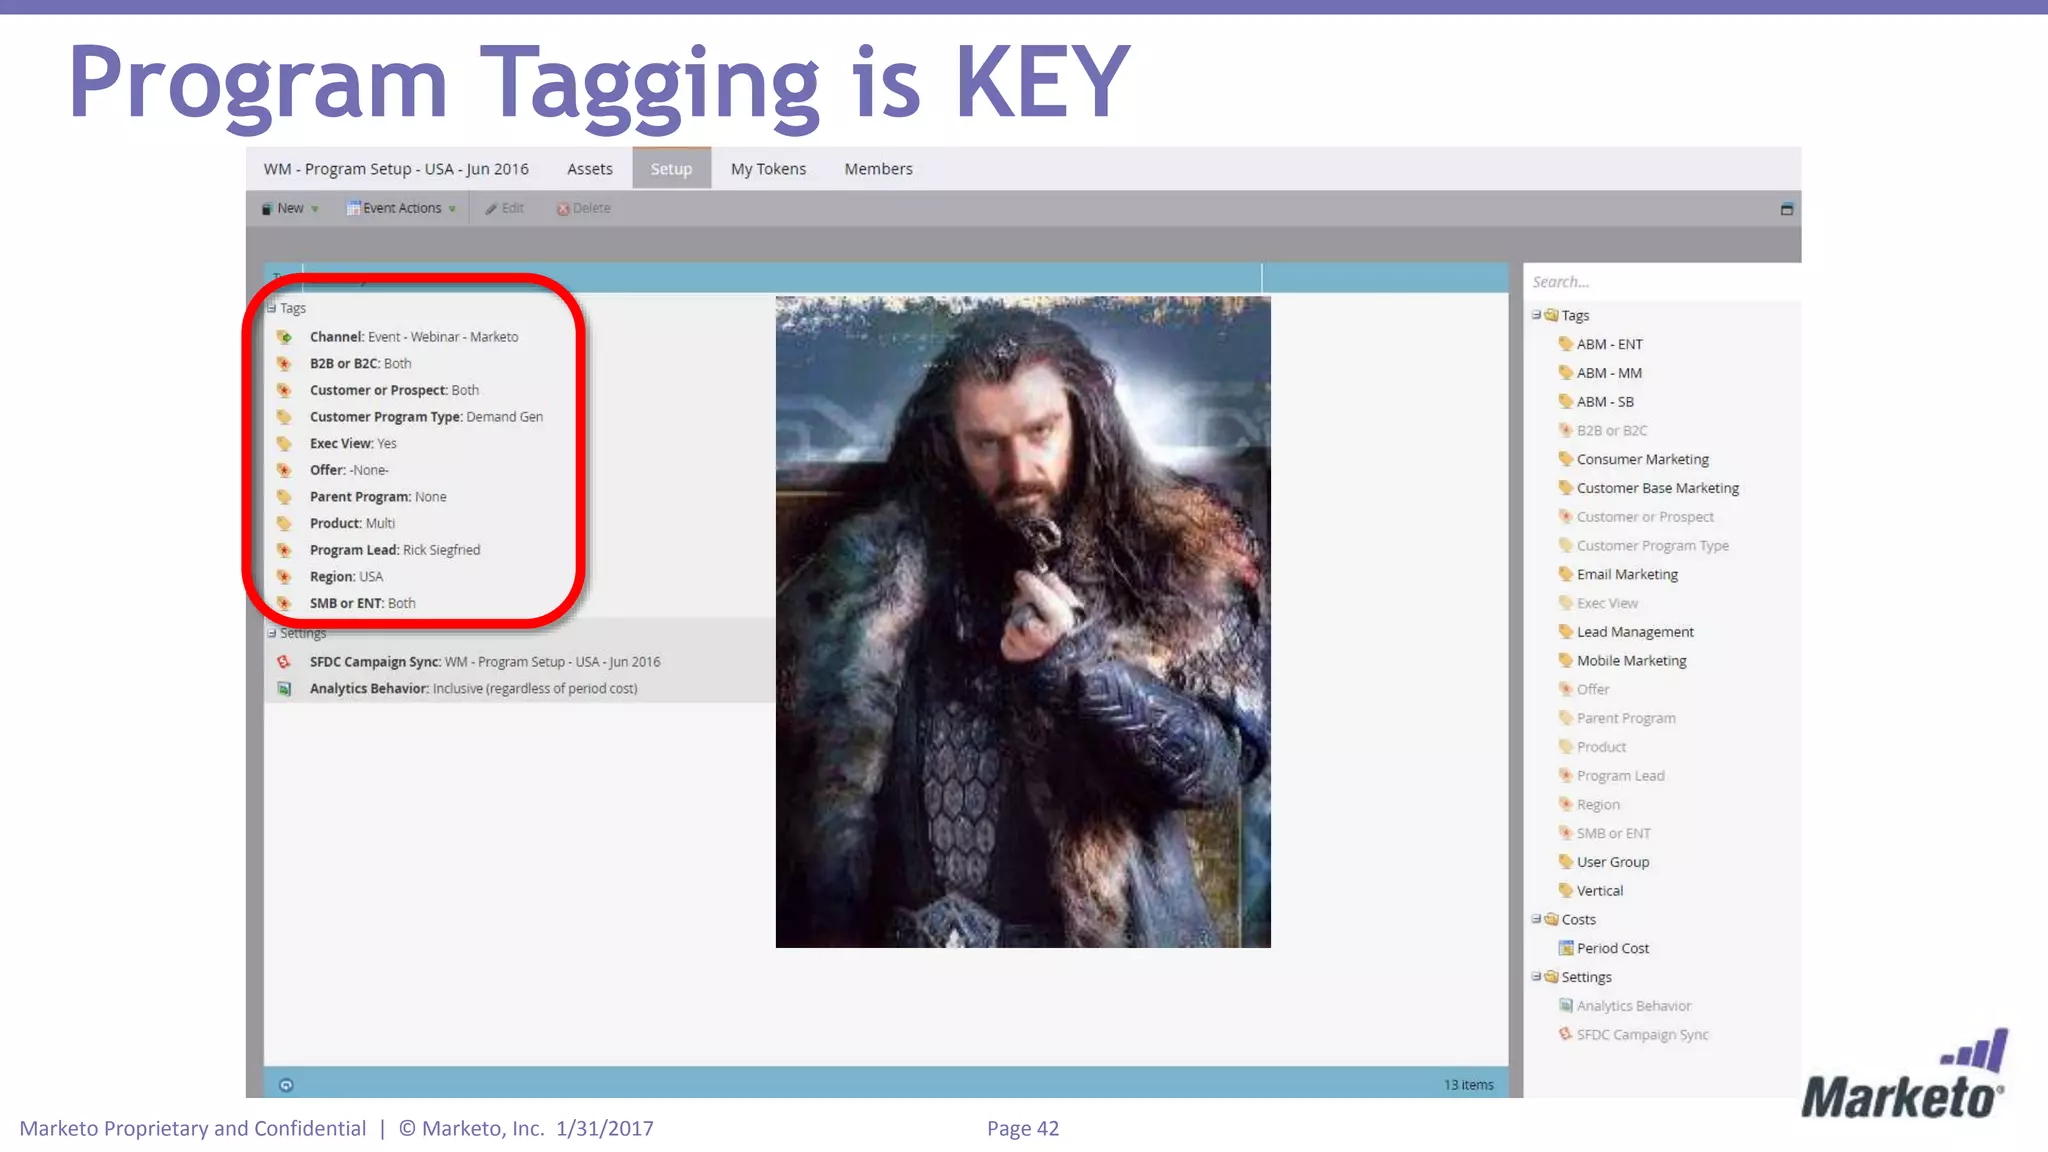Select Channel: Event - Webinar - Marketo row

[x=414, y=337]
